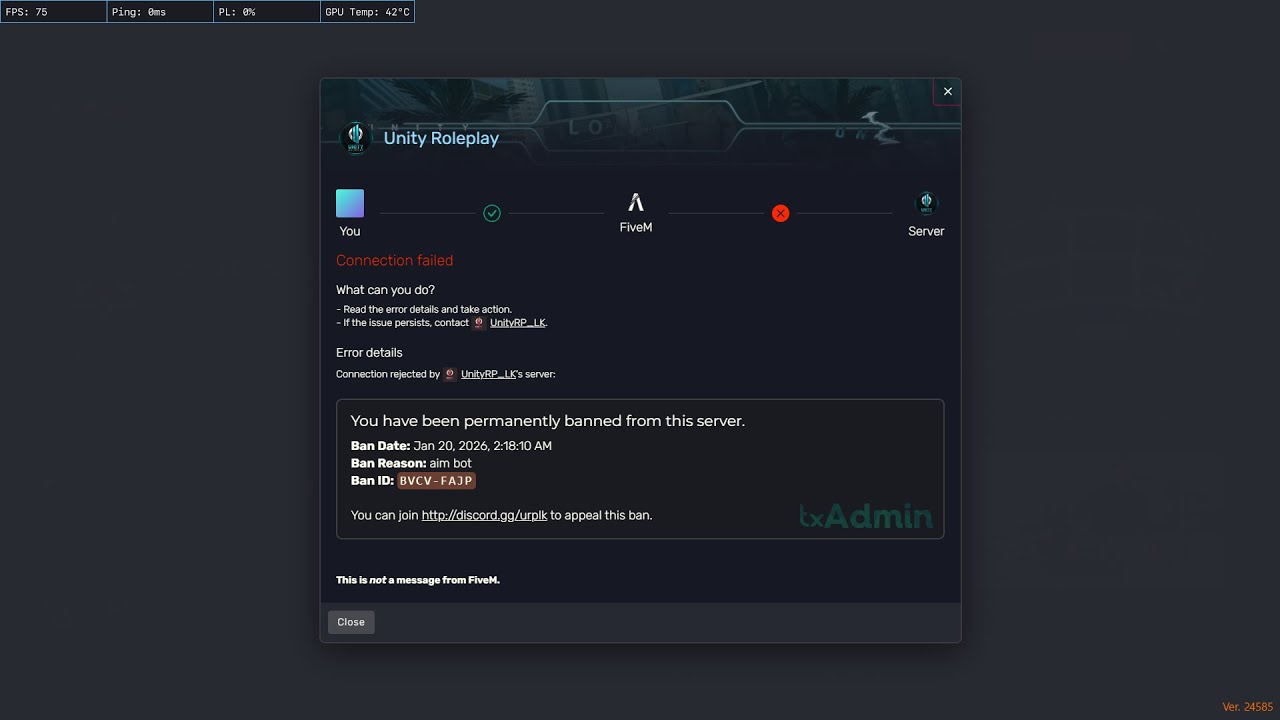Click the FPS: 75 overlay readout
Screen dimensions: 1280x720
pyautogui.click(x=54, y=12)
